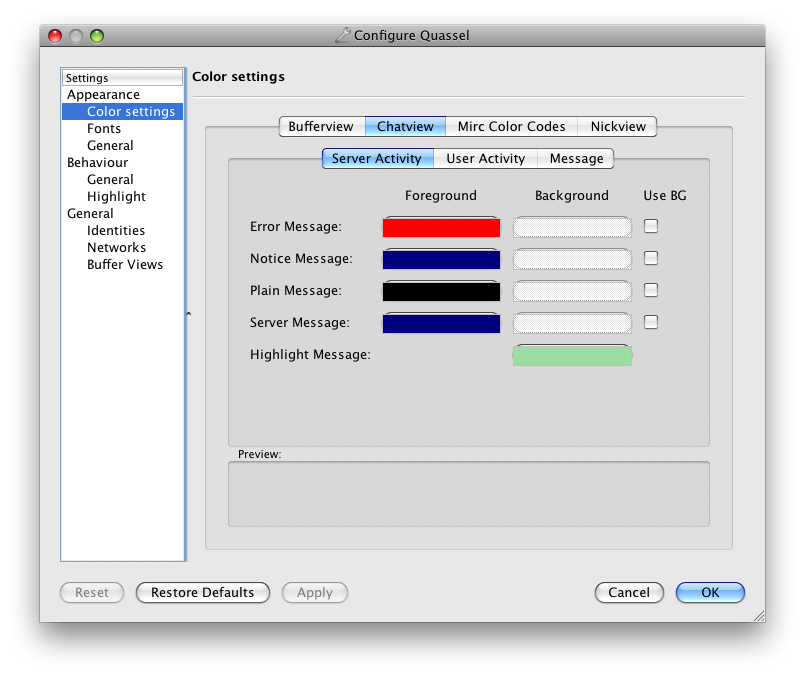Open the Mirc Color Codes tab
The width and height of the screenshot is (805, 677).
(511, 126)
